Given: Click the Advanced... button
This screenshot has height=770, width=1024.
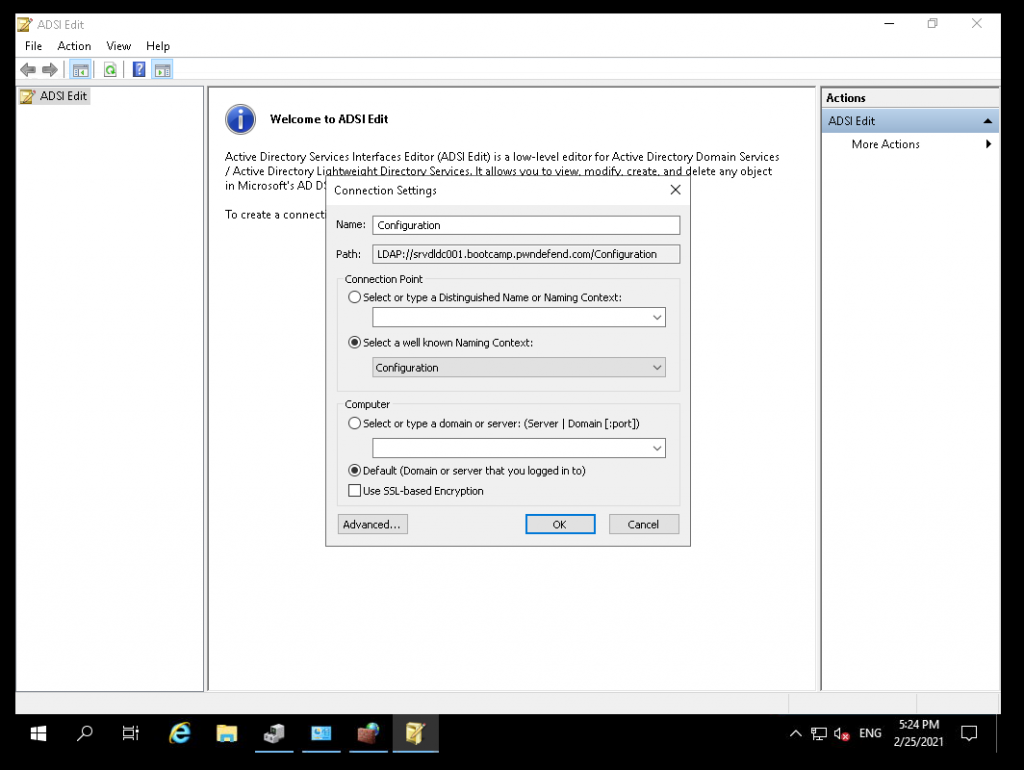Looking at the screenshot, I should pos(372,524).
